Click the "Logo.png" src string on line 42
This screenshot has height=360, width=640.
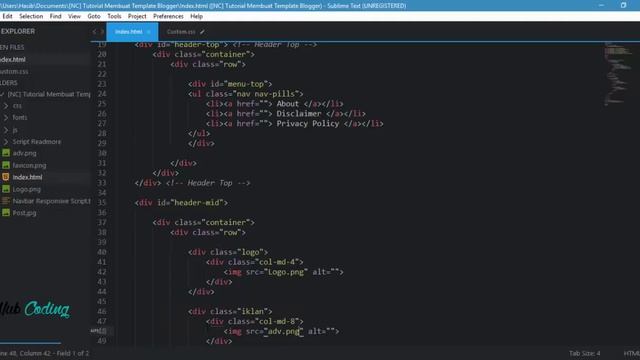point(286,272)
